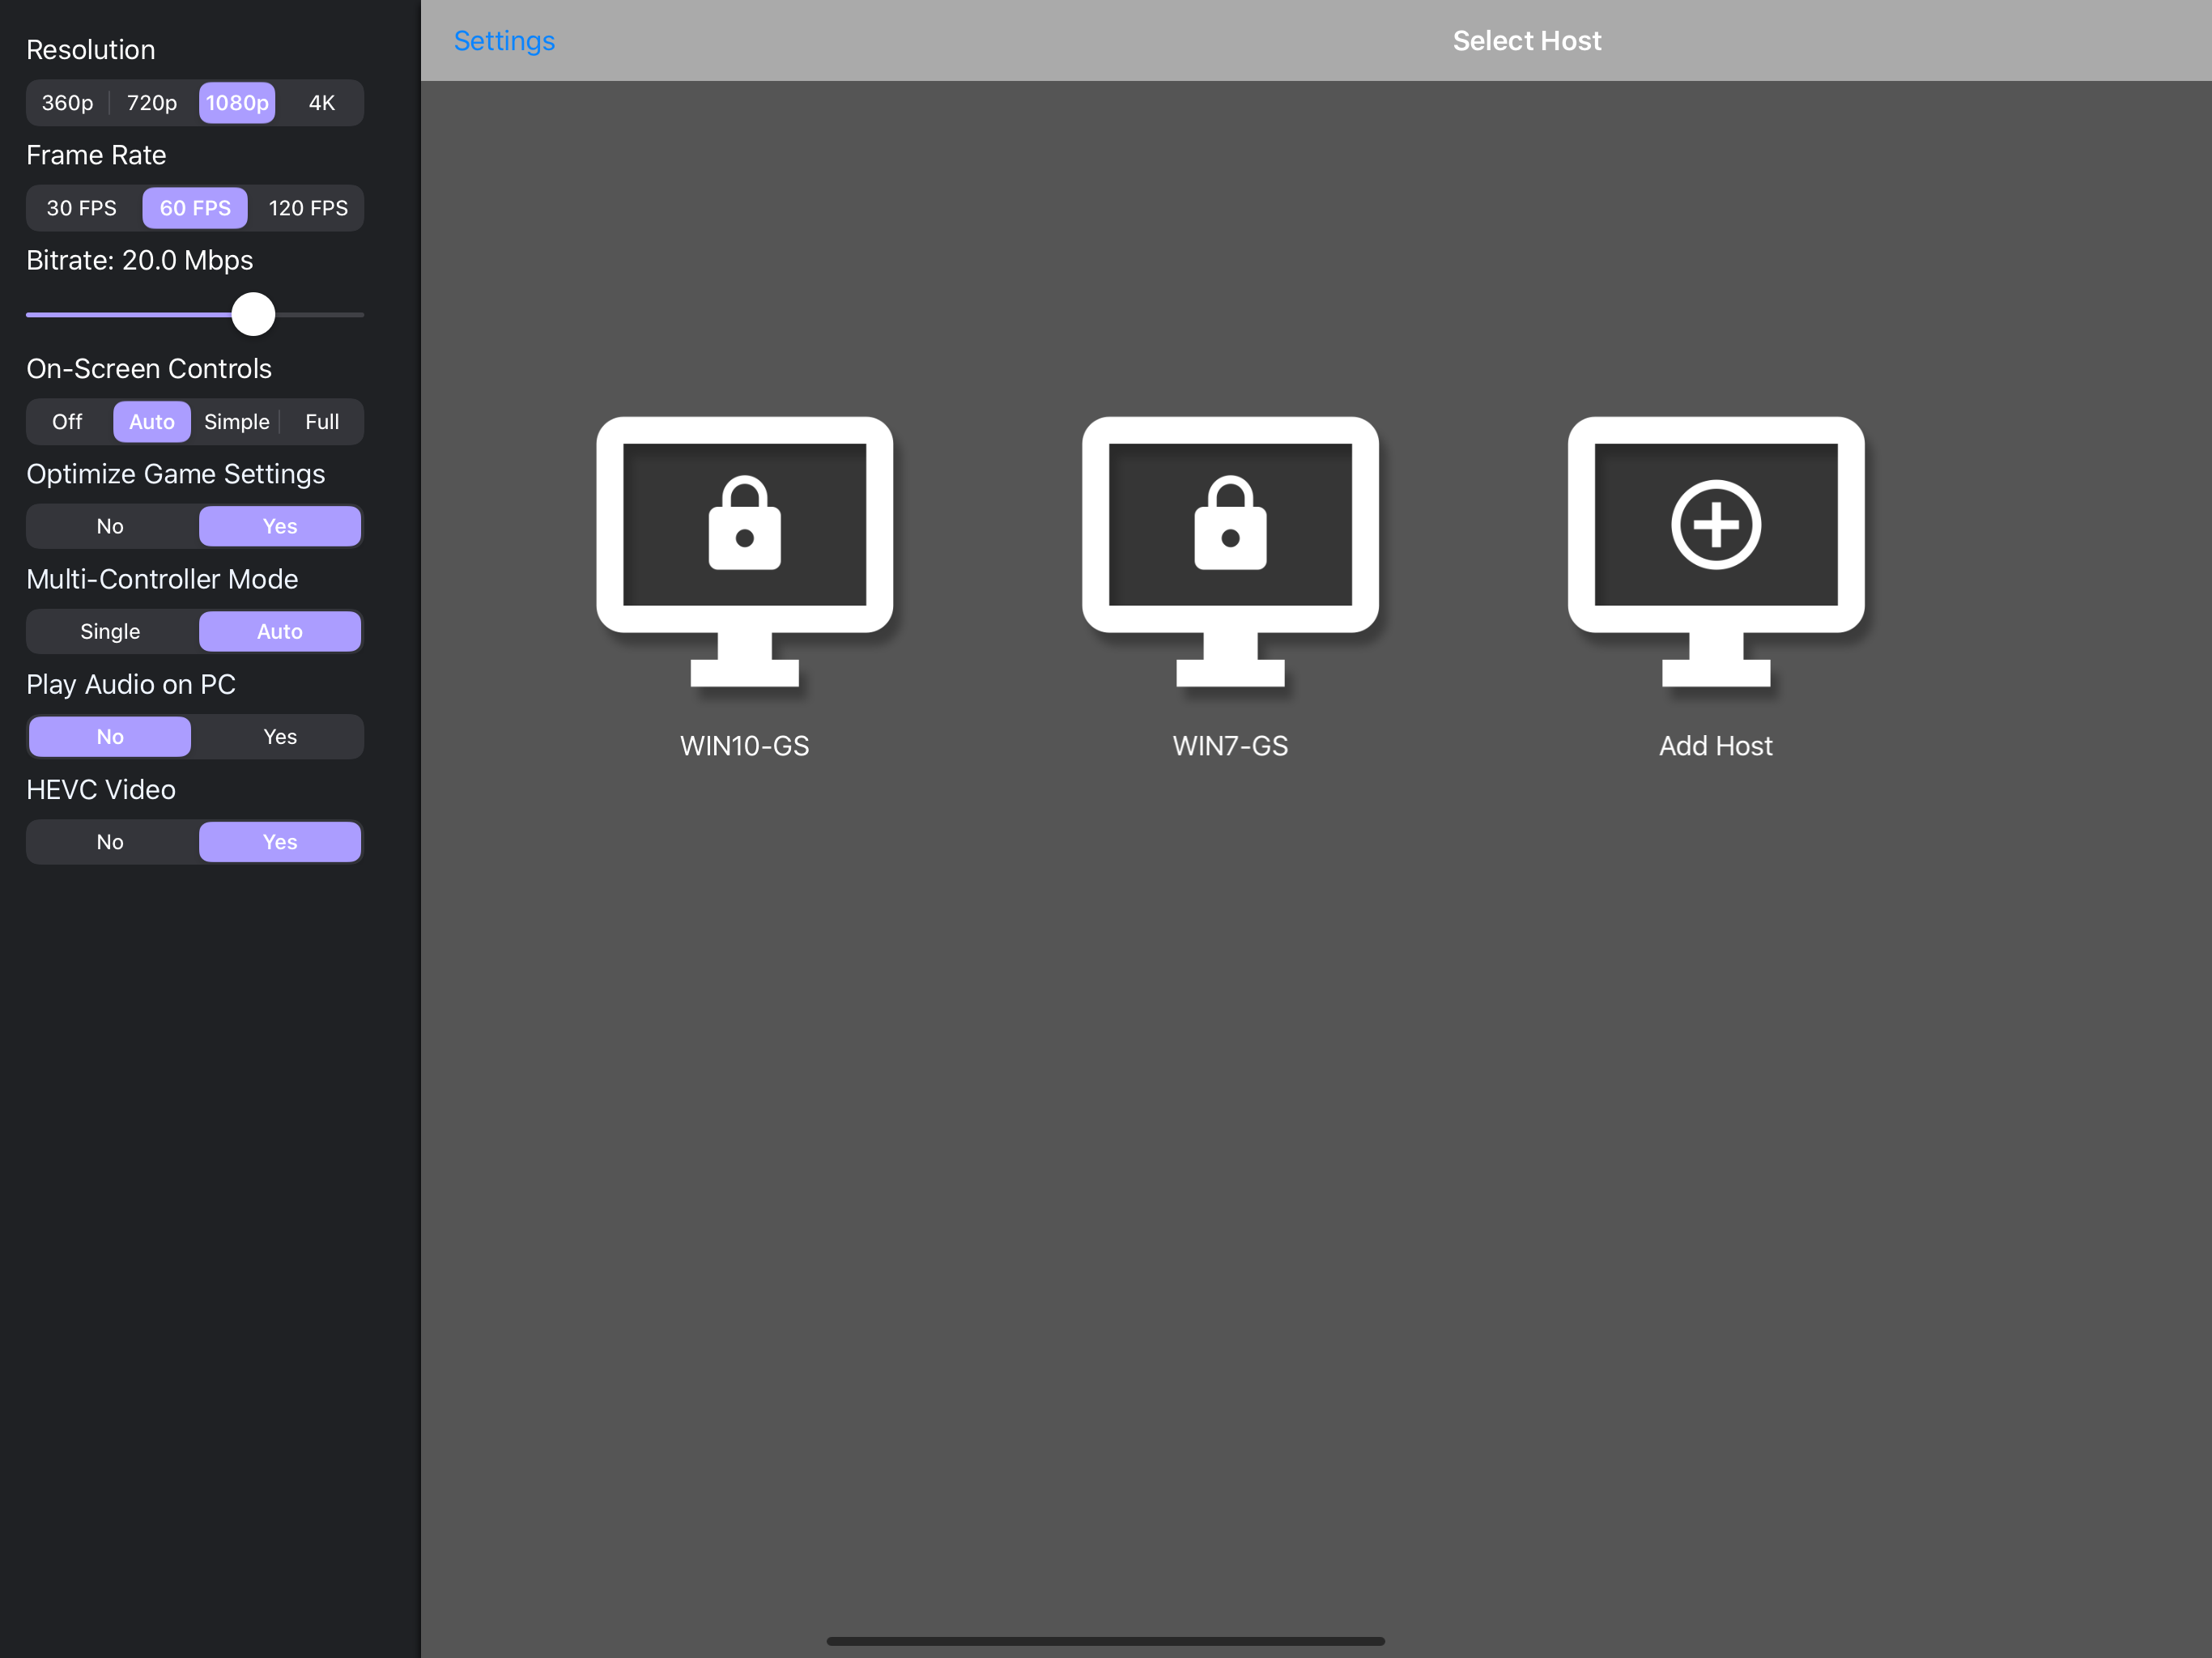Viewport: 2212px width, 1658px height.
Task: Open the locked WIN10-GS host computer icon
Action: tap(744, 550)
